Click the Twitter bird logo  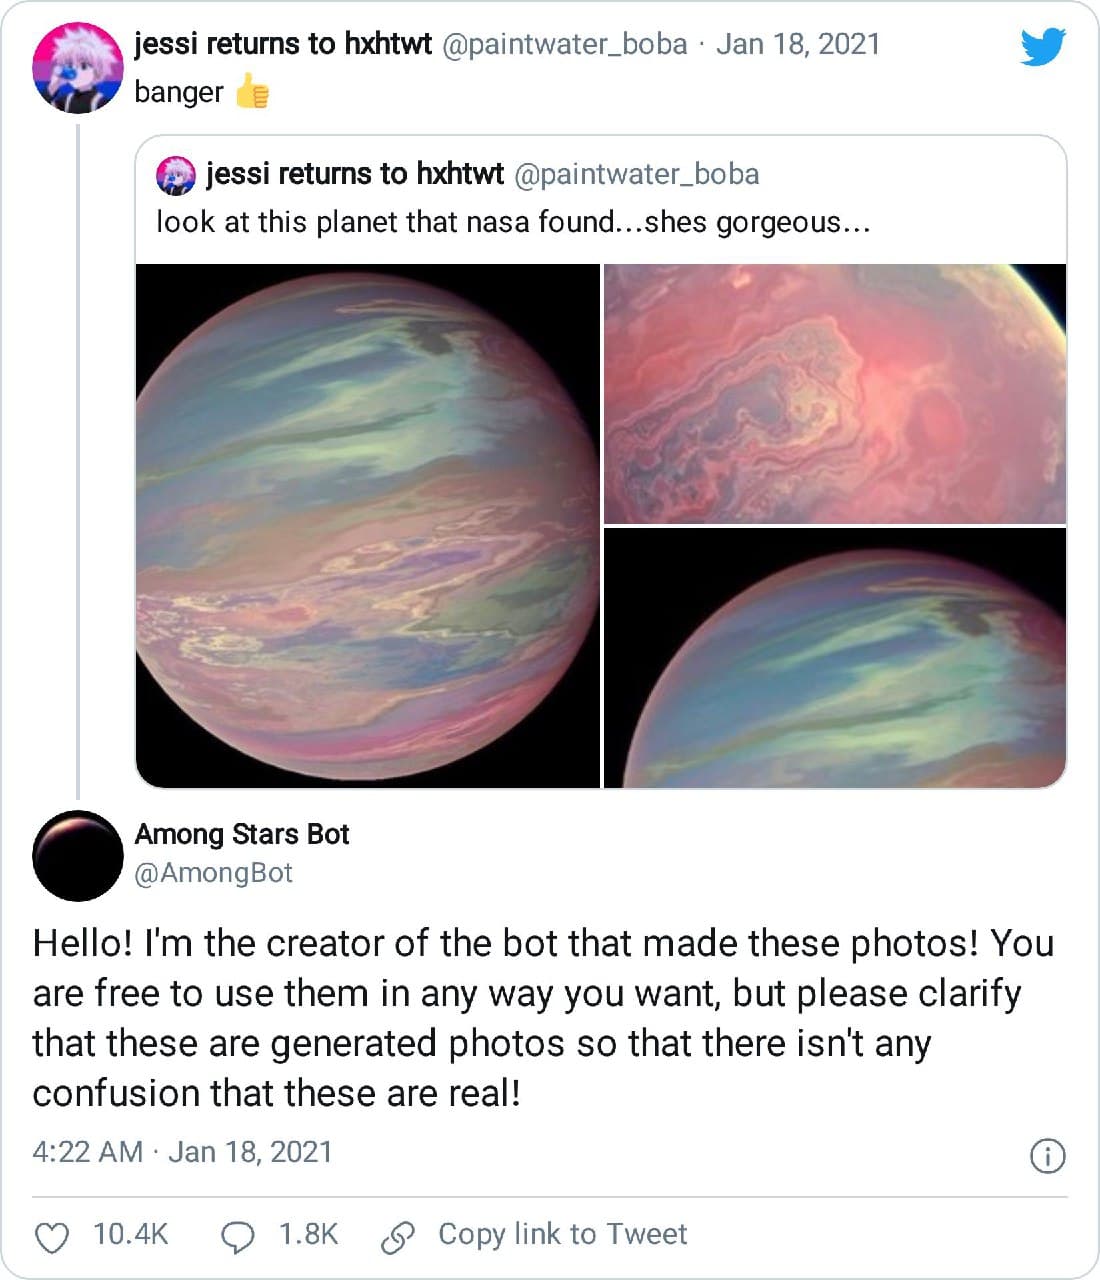click(1042, 46)
